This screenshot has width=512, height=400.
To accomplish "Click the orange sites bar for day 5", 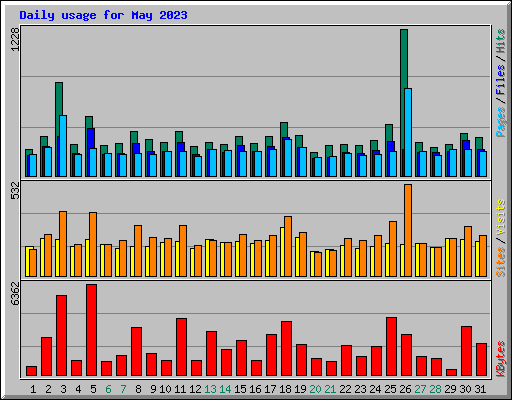I will (x=93, y=244).
